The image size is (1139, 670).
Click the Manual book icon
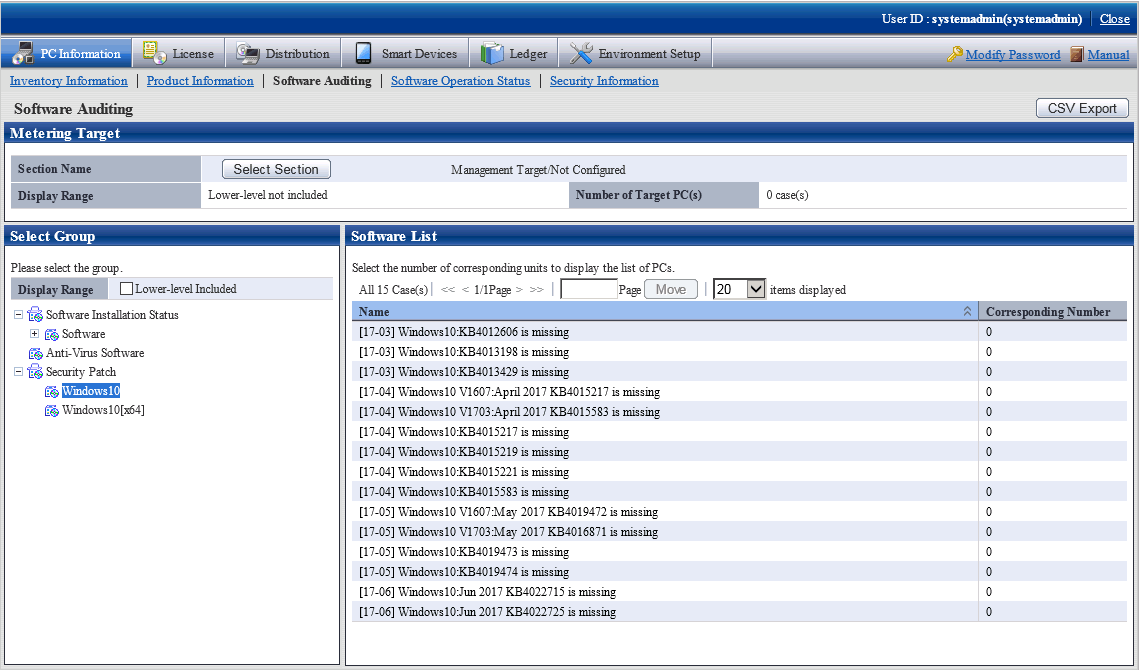1077,54
